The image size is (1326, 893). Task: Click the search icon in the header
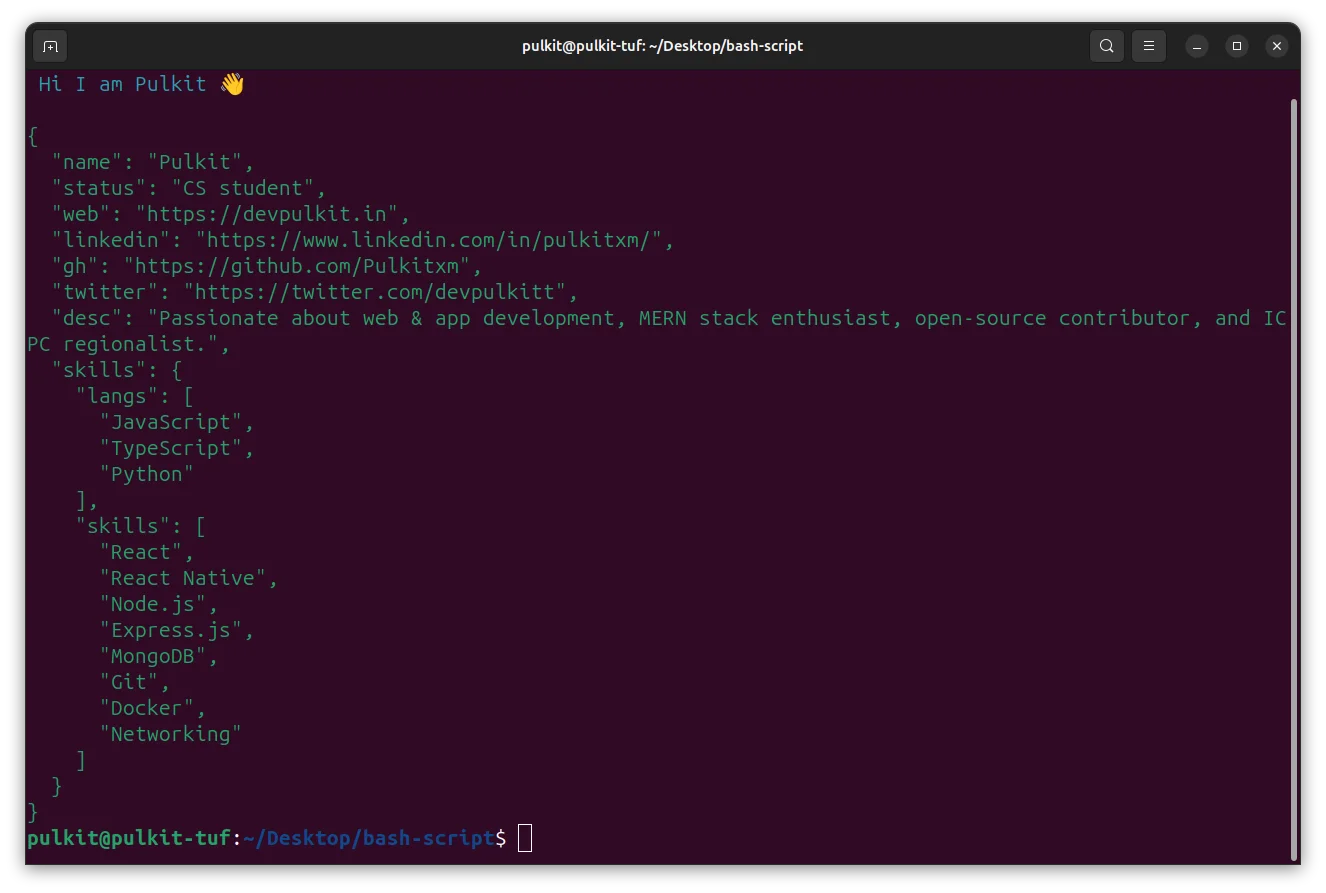click(1106, 46)
